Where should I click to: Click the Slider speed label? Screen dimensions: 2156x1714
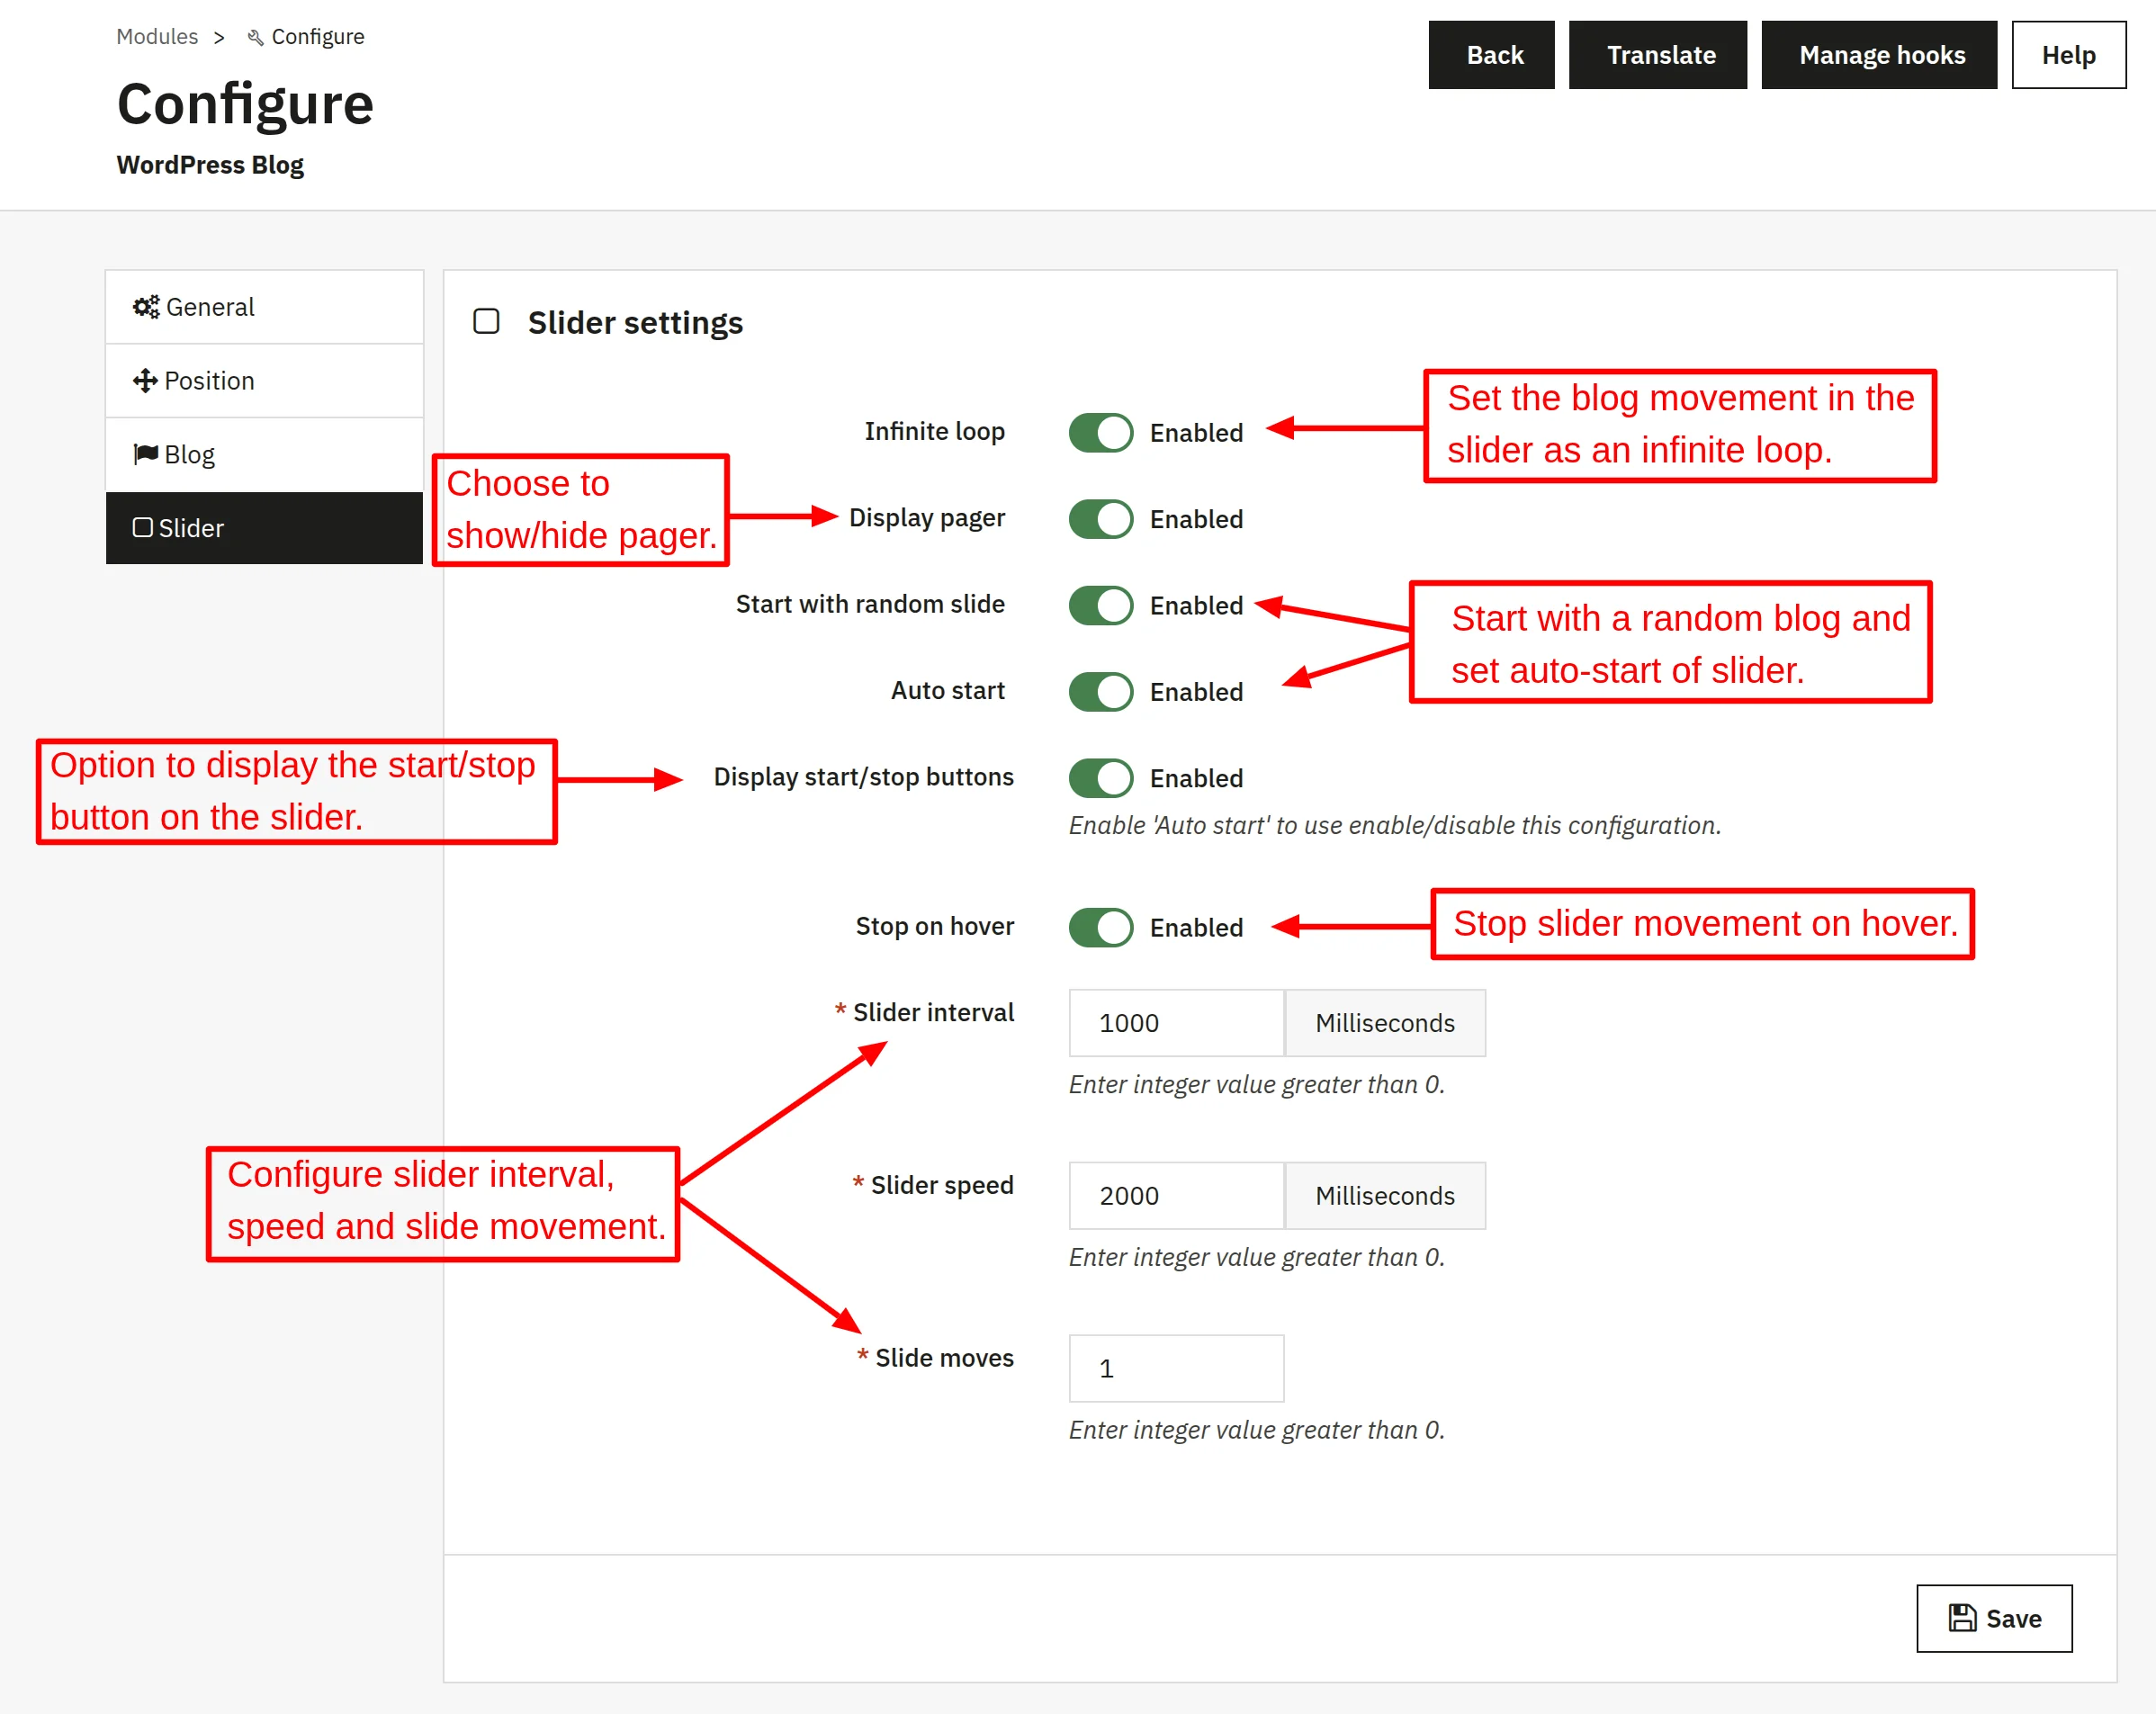tap(942, 1185)
